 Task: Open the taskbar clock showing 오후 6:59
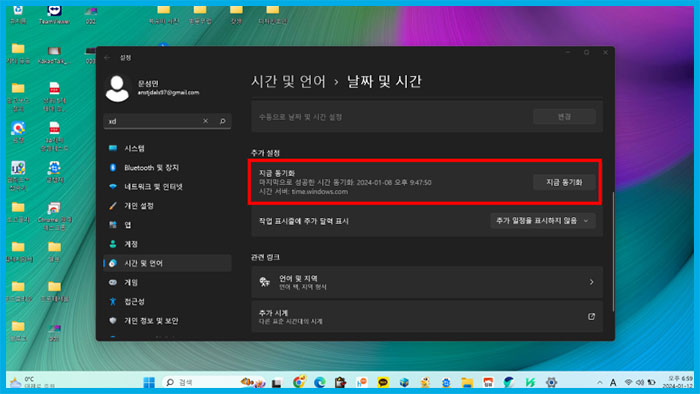678,382
